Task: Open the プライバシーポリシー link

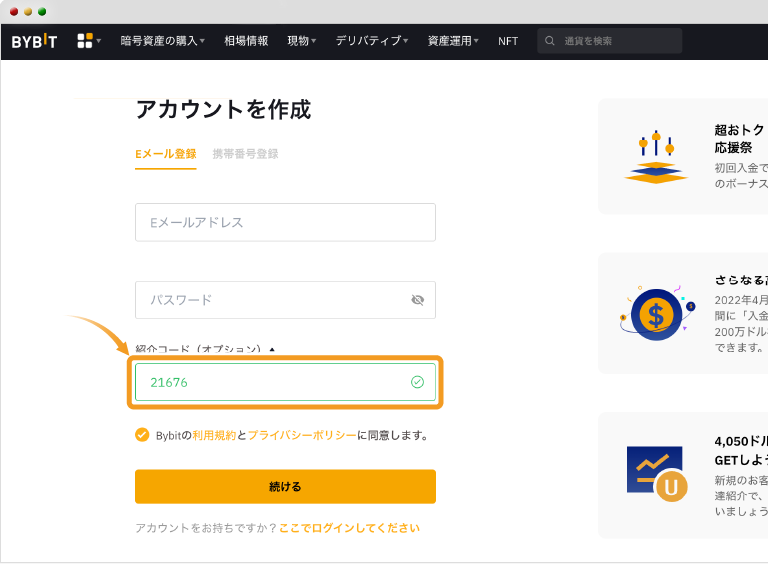Action: (x=302, y=435)
